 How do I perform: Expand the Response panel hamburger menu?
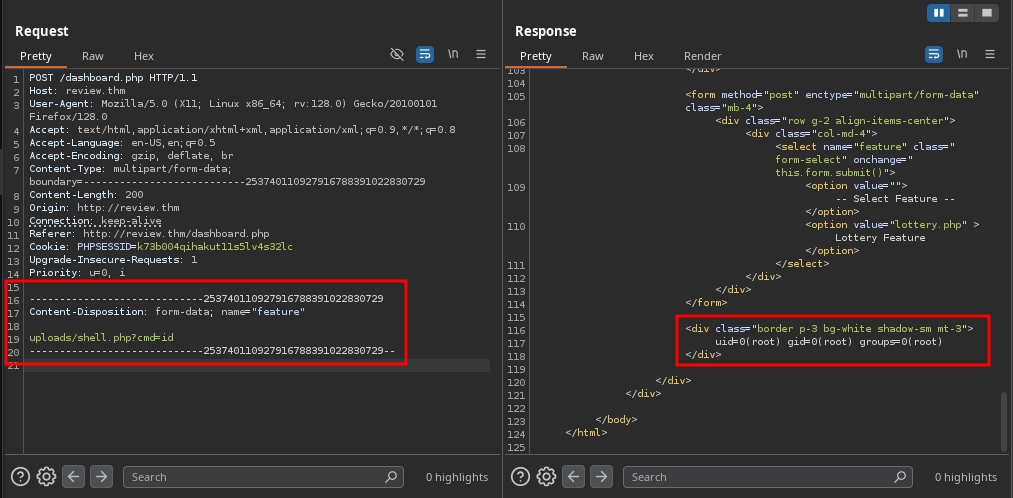click(989, 54)
